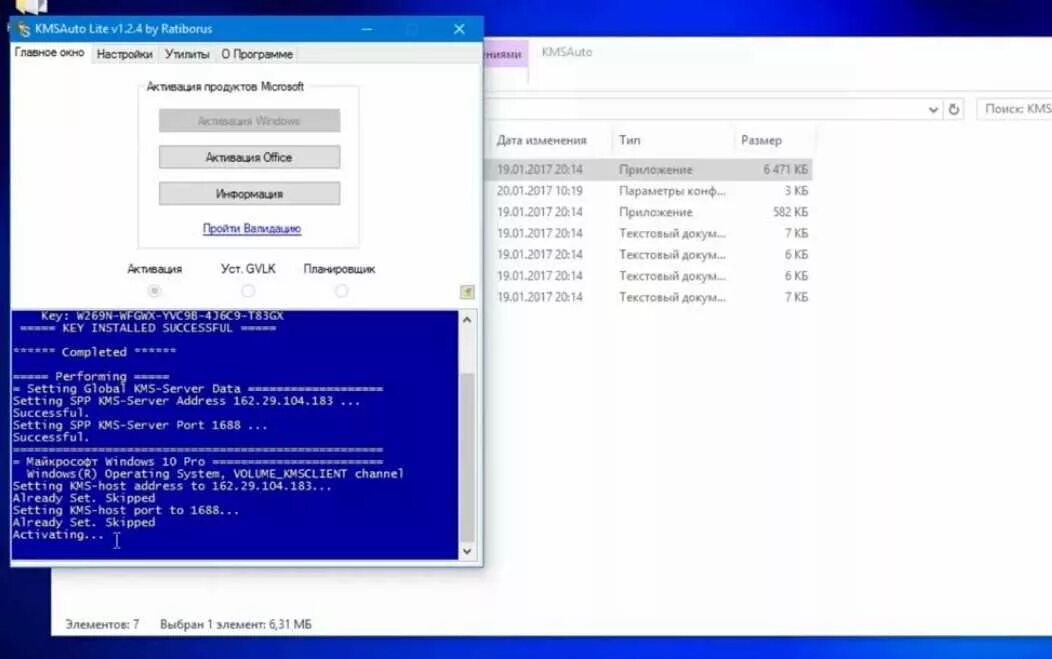Click the Explorer refresh icon
1052x659 pixels.
point(953,109)
